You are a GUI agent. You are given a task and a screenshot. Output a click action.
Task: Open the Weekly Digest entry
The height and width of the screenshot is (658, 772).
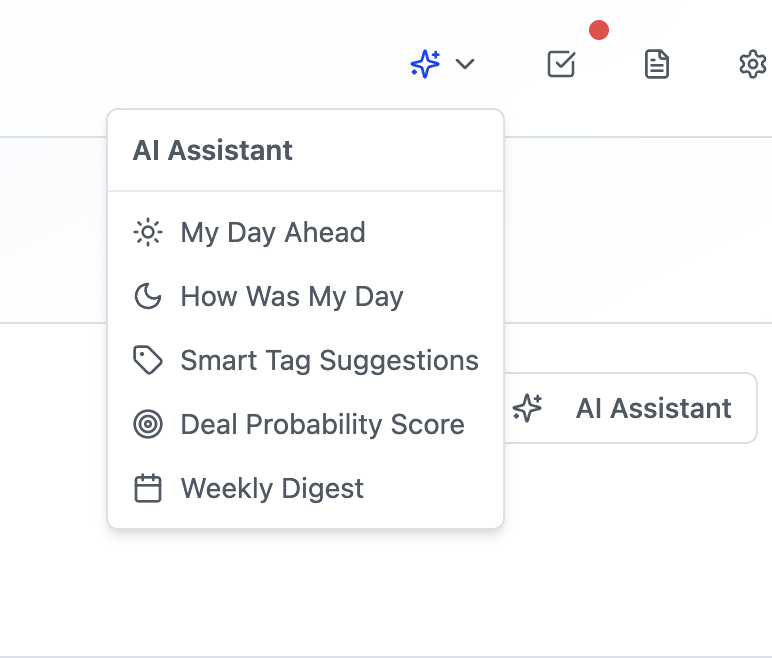coord(272,489)
